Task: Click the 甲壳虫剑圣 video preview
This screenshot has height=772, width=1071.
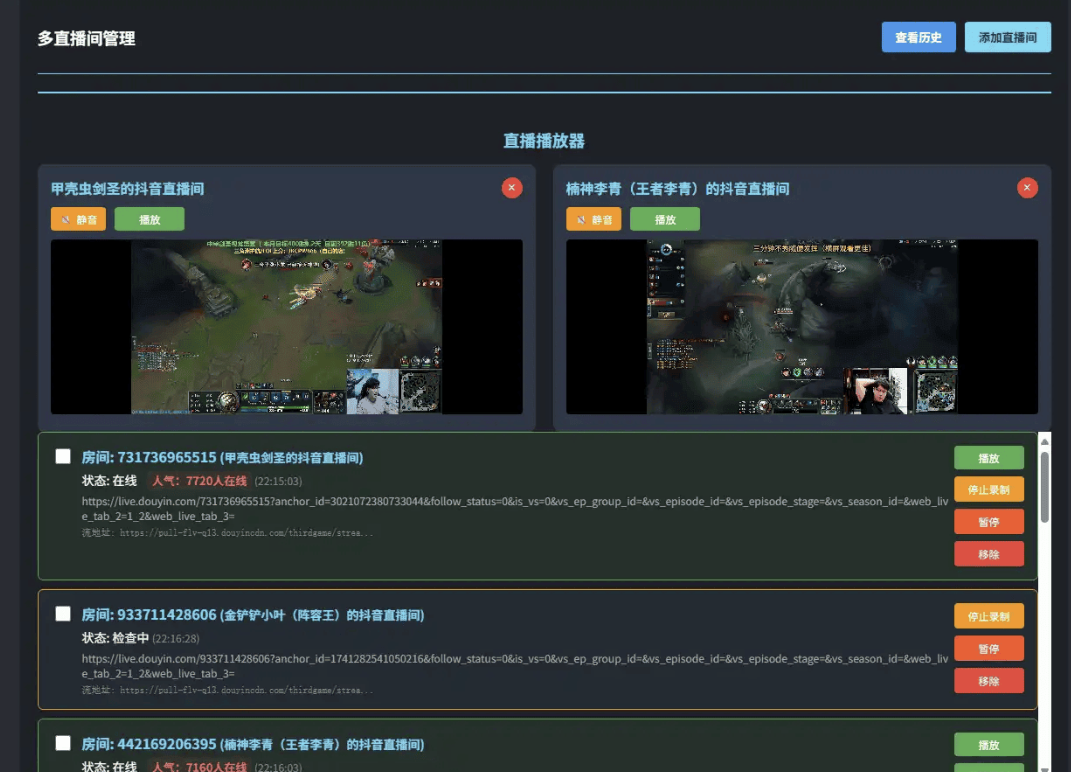Action: point(286,326)
